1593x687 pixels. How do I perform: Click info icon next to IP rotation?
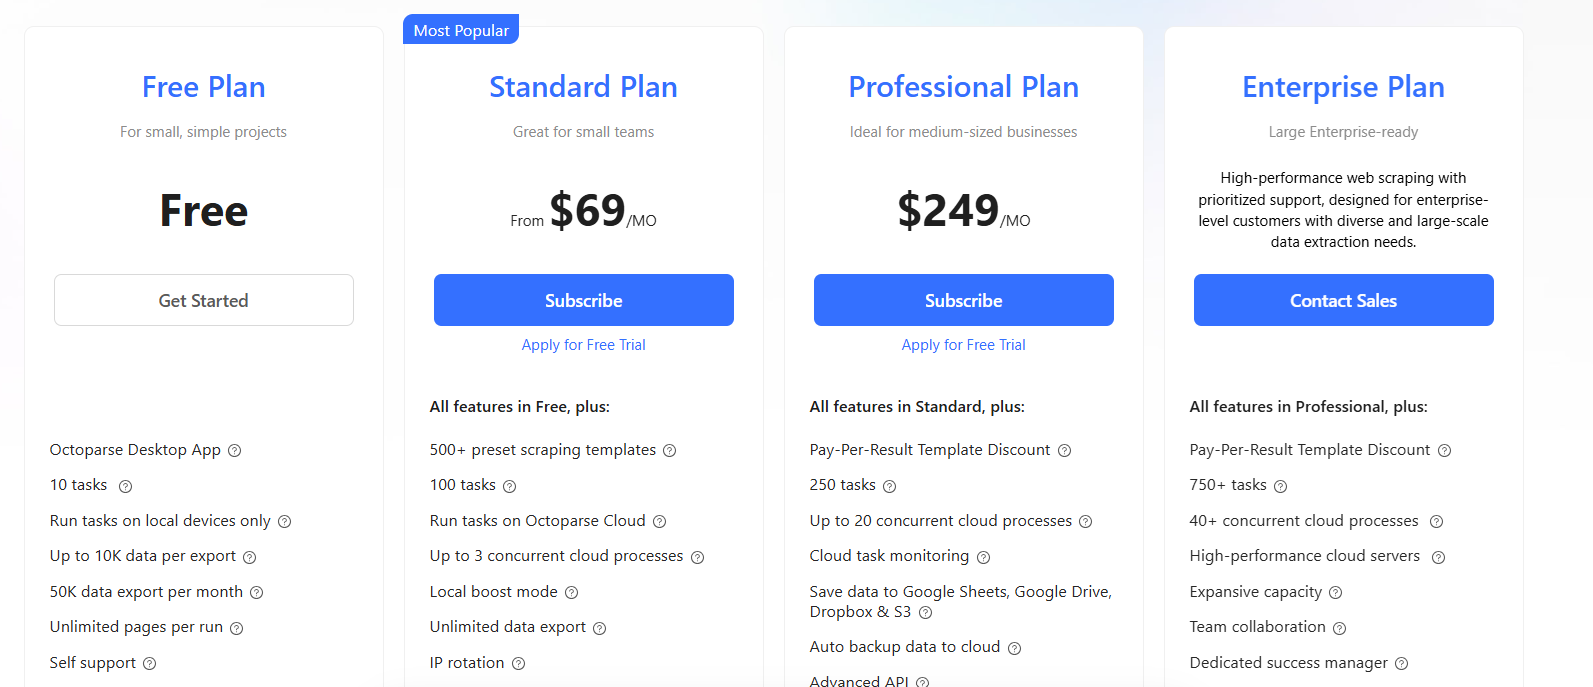point(518,664)
